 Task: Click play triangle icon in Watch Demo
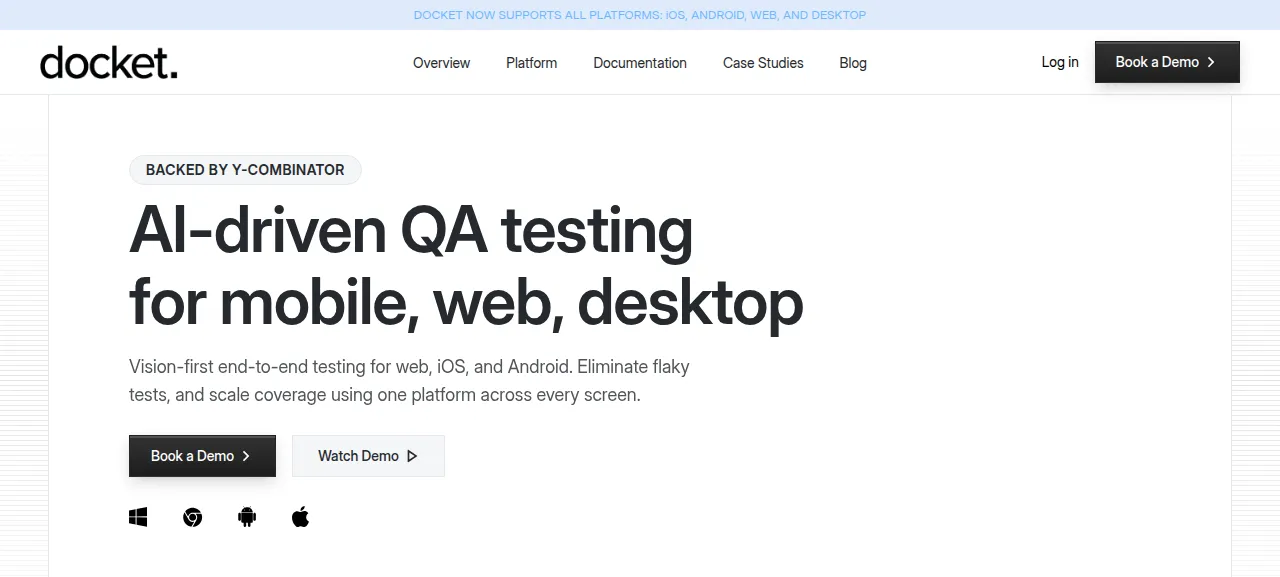point(412,456)
